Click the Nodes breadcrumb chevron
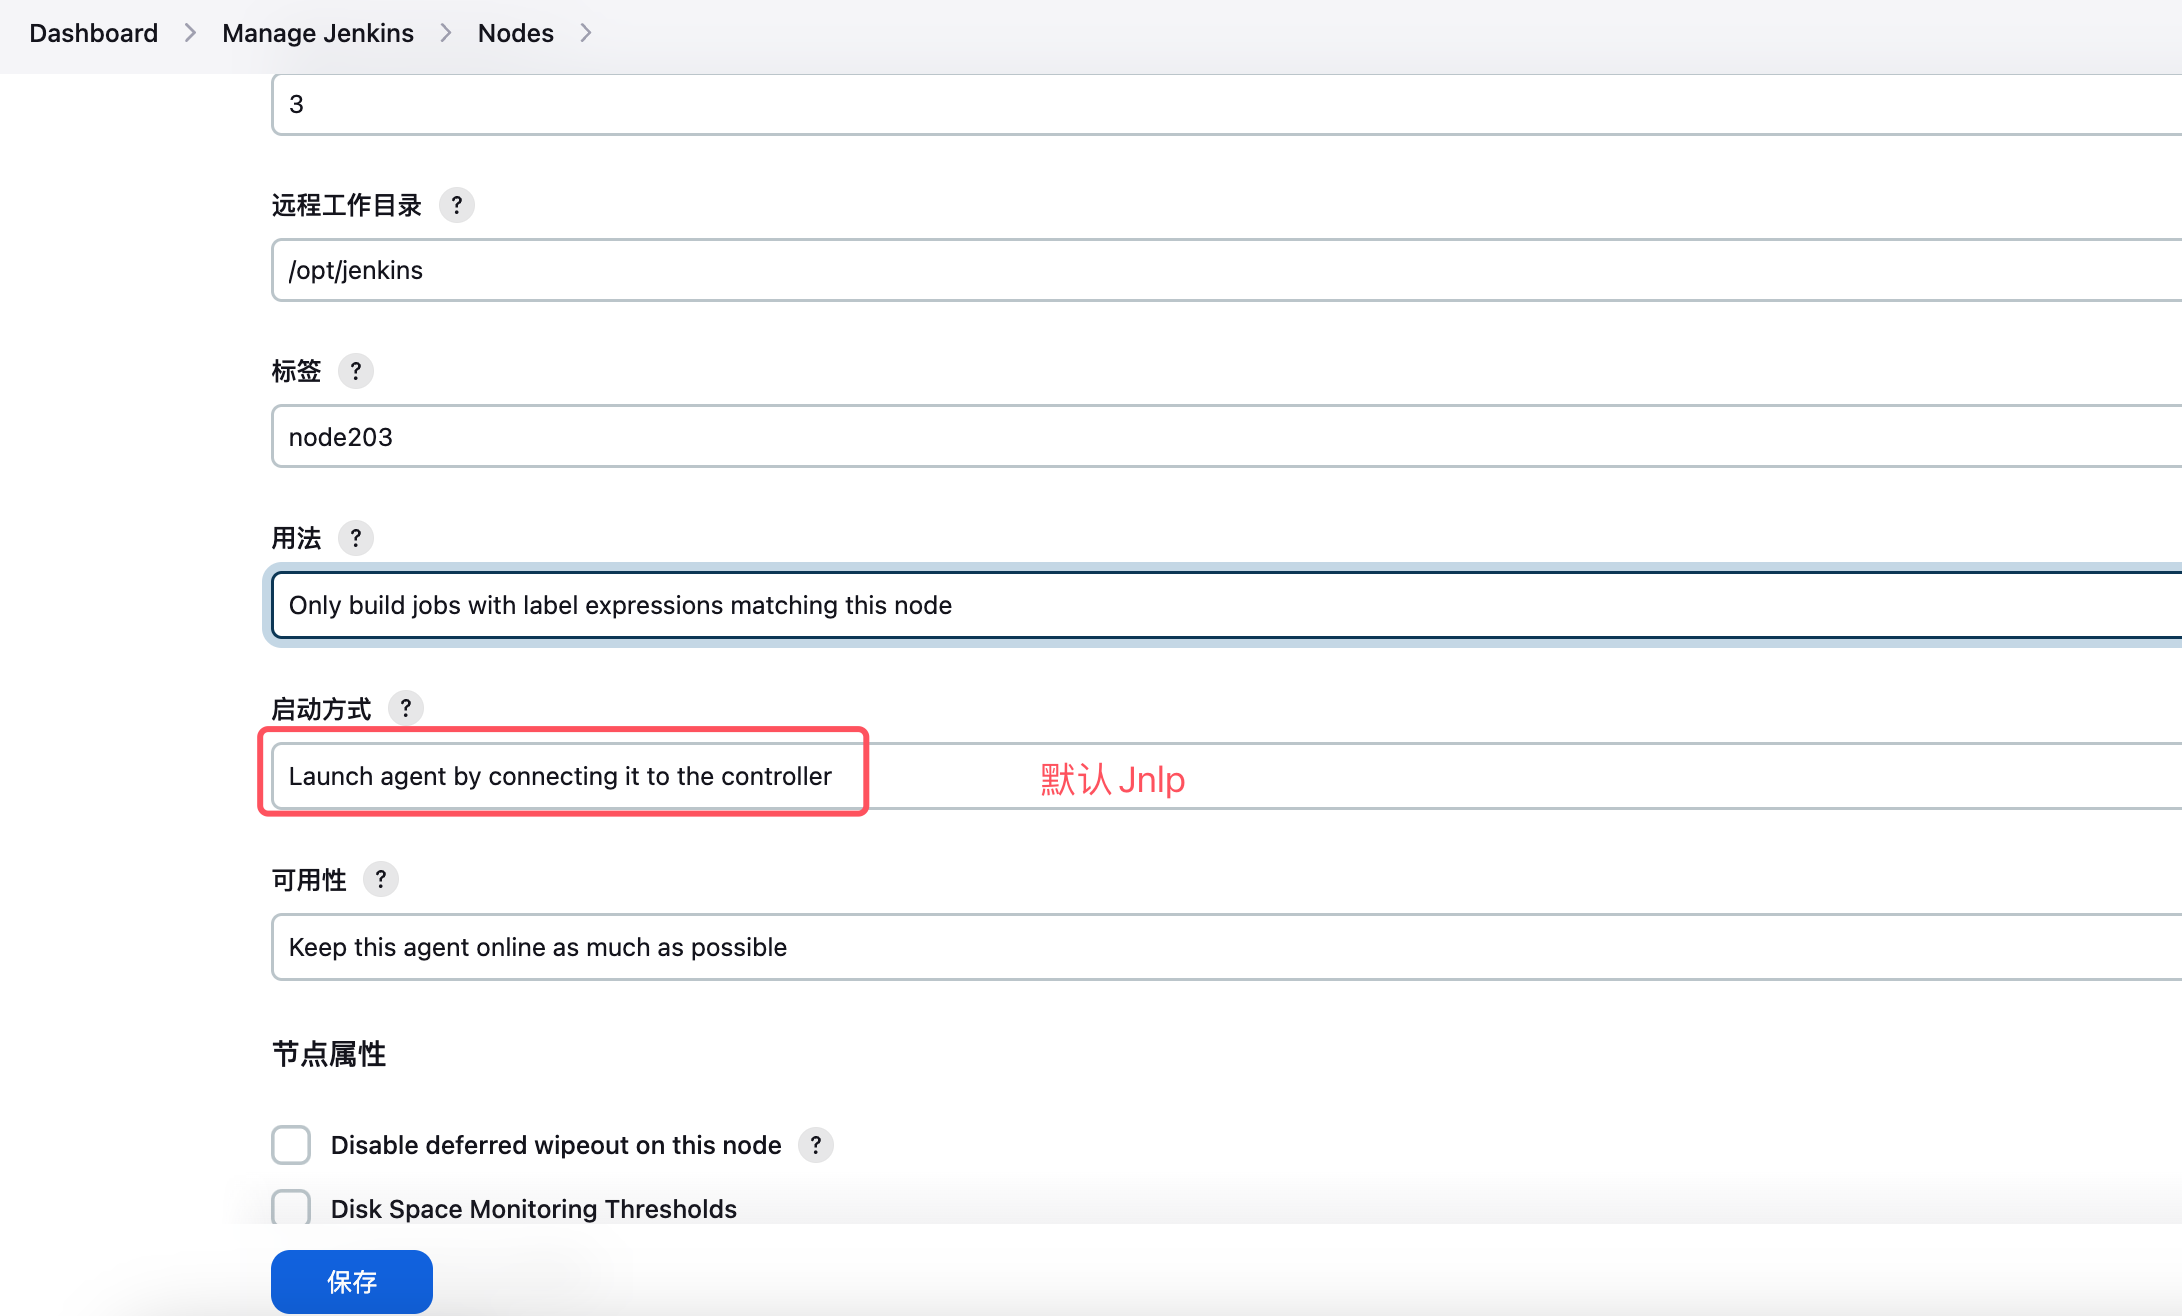This screenshot has height=1316, width=2182. pos(586,32)
